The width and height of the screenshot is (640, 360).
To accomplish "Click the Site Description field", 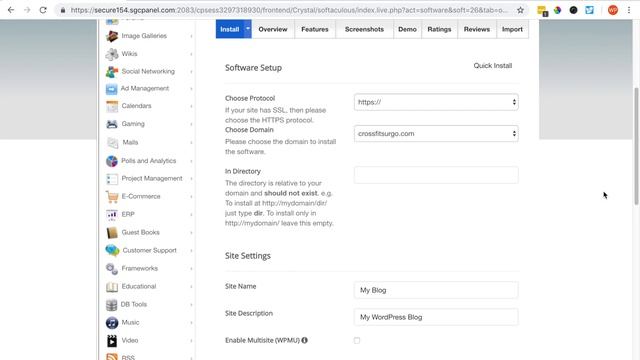I will [x=436, y=317].
